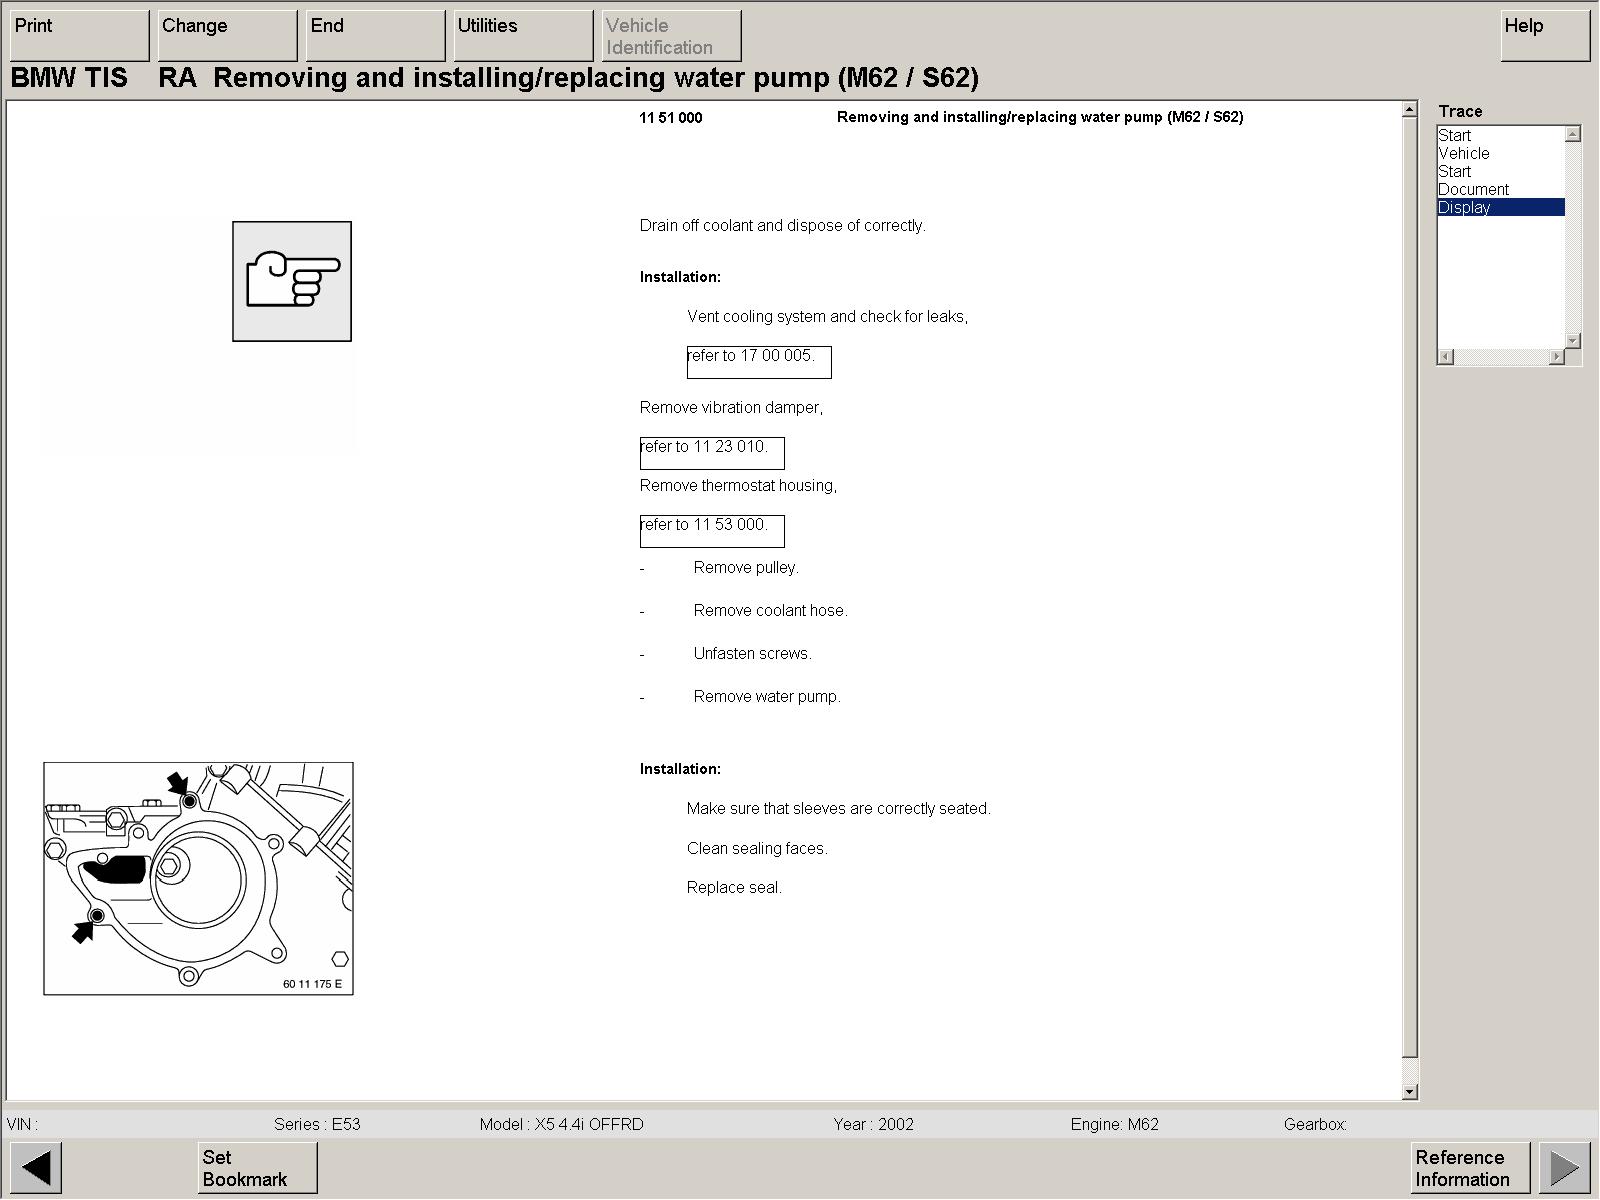This screenshot has width=1600, height=1200.
Task: Click the pointing hand note icon
Action: [x=292, y=281]
